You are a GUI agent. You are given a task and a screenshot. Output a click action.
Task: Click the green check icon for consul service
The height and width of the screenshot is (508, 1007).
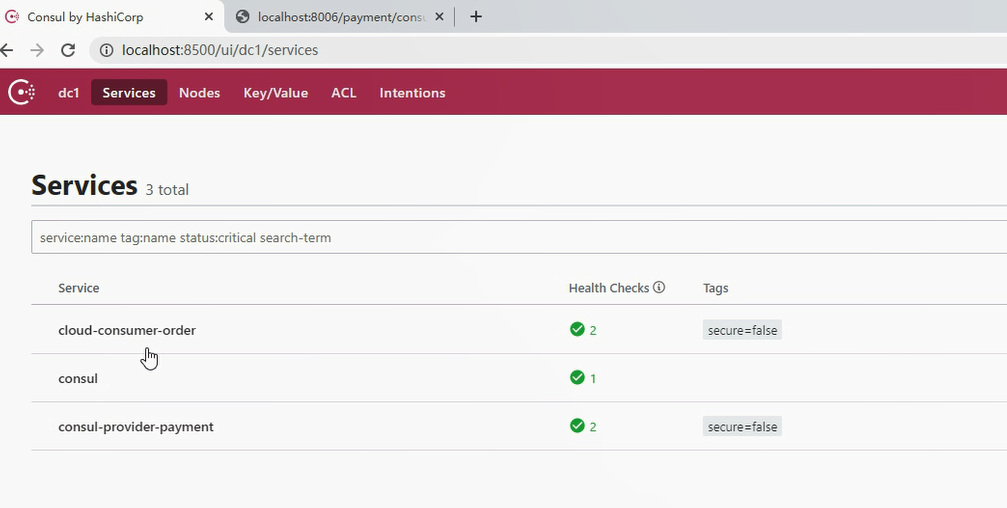pos(577,377)
